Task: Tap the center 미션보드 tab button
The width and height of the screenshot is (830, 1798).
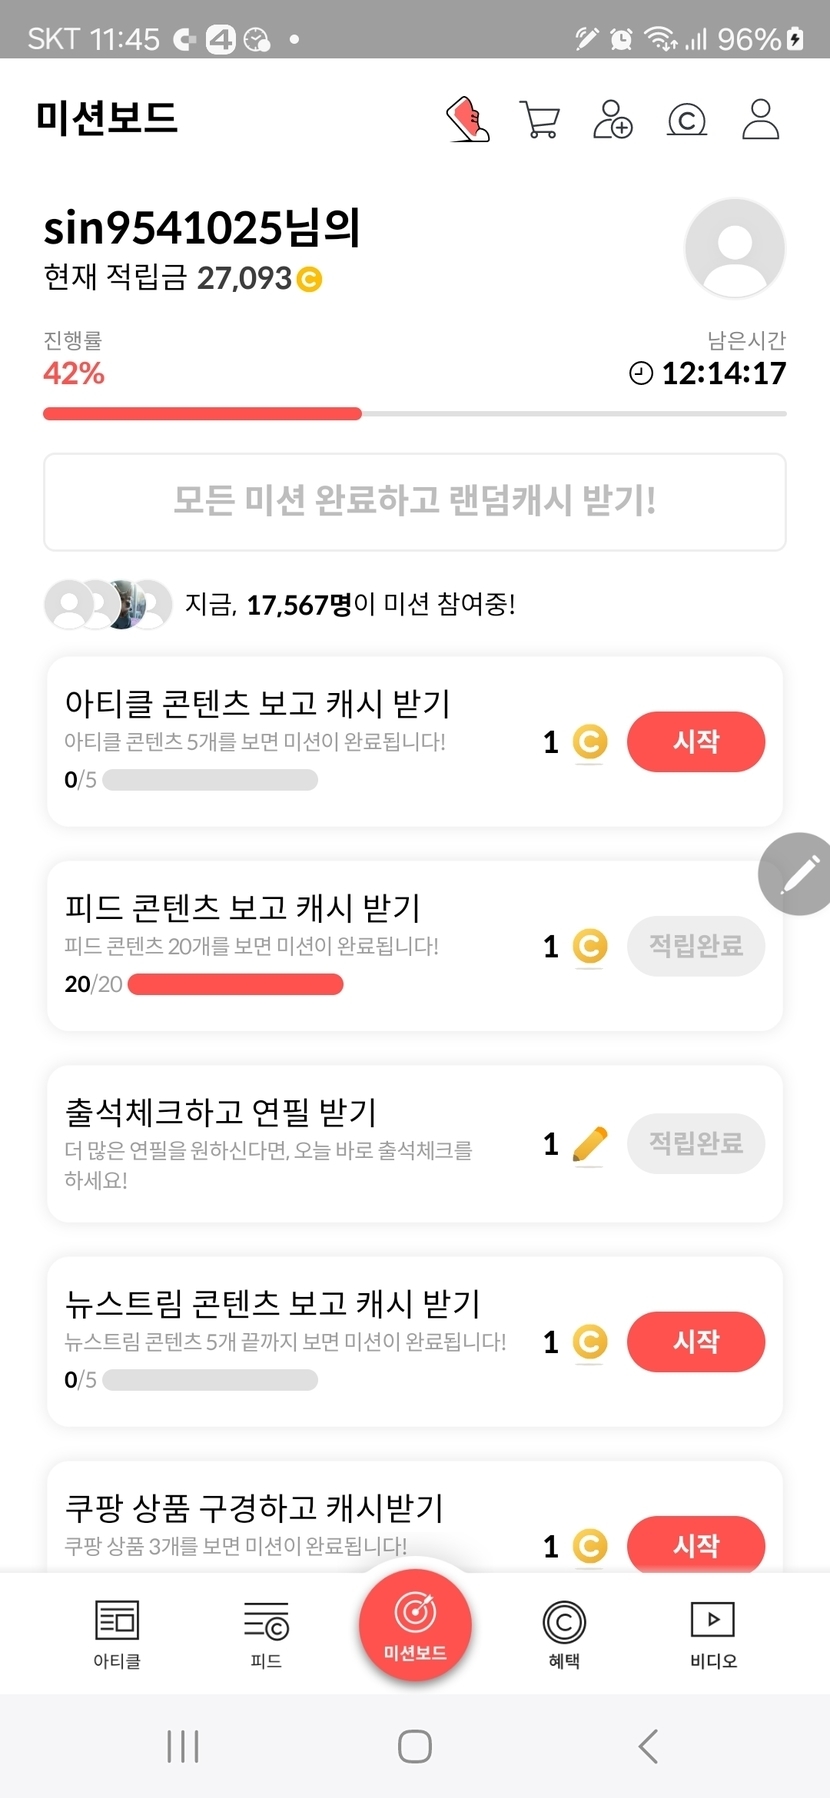Action: [415, 1626]
